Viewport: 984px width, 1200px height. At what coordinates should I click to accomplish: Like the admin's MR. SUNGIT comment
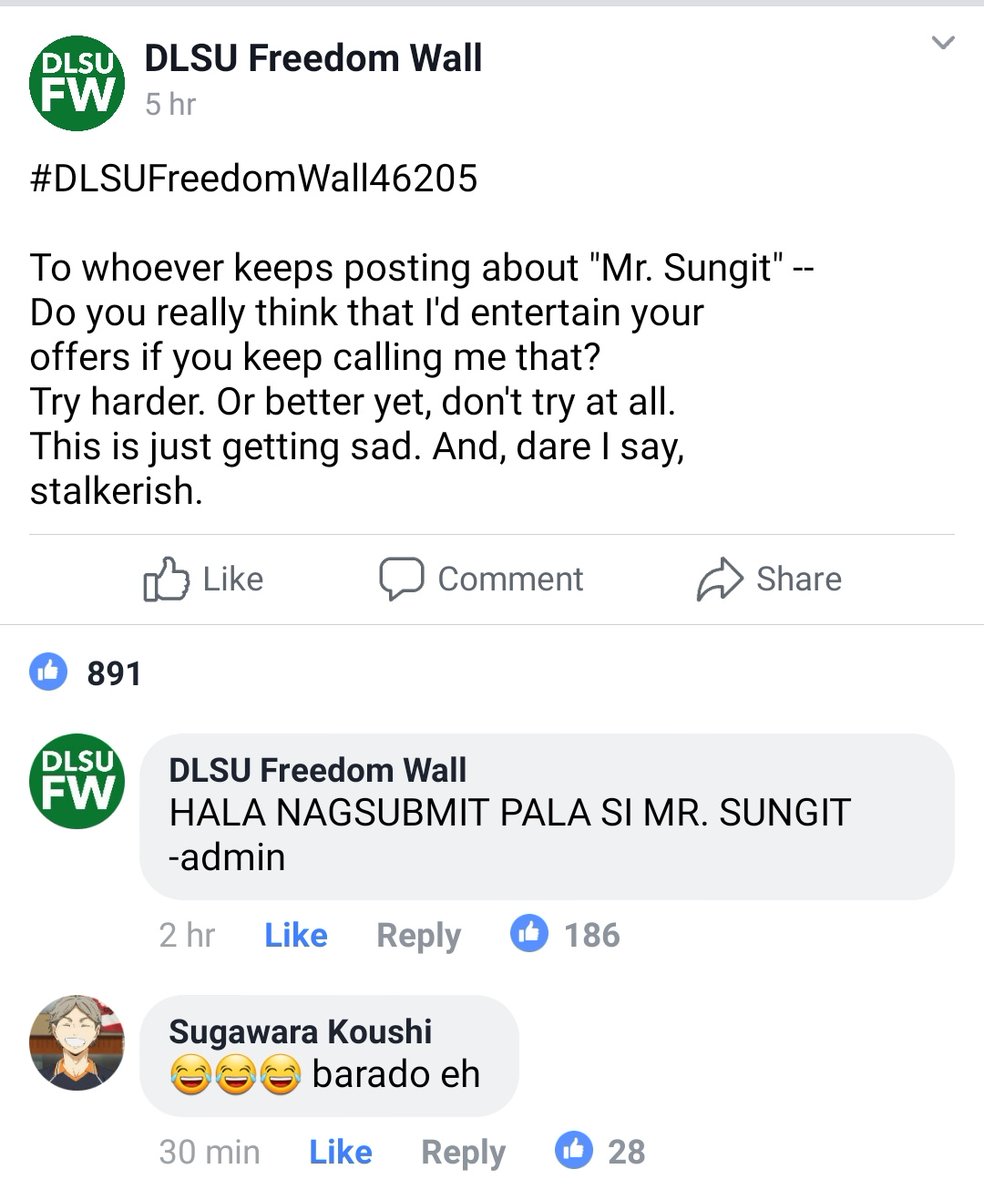pyautogui.click(x=296, y=935)
